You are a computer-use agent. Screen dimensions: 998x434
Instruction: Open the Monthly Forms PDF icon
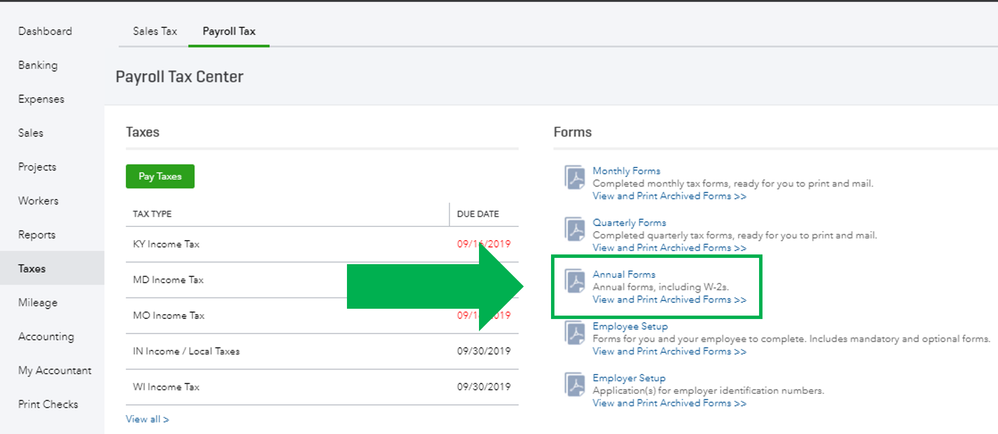point(575,178)
